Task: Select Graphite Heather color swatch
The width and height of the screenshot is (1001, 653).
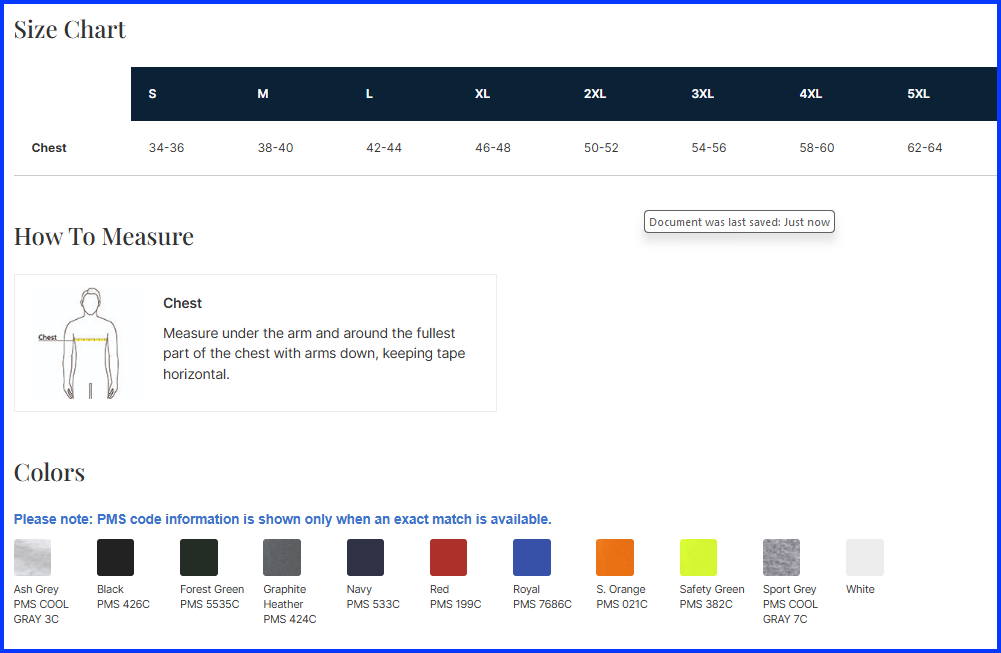Action: point(281,557)
